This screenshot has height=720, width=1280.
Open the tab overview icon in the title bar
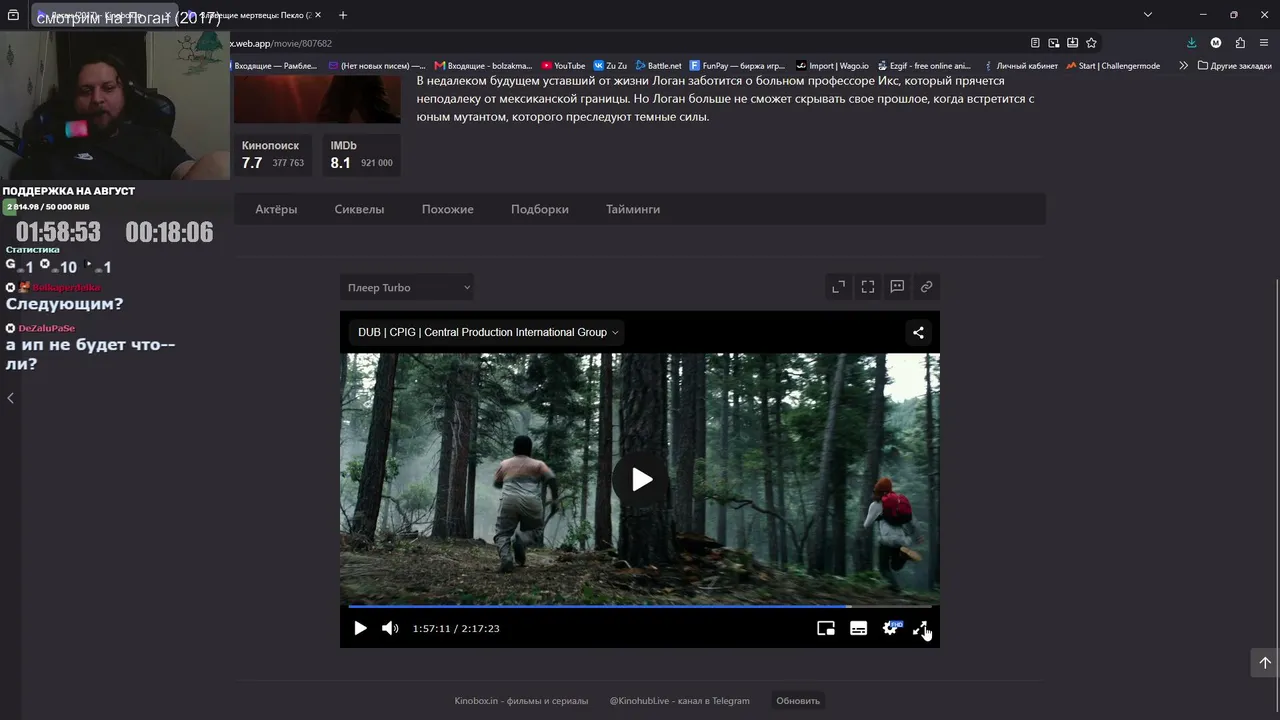pos(13,15)
